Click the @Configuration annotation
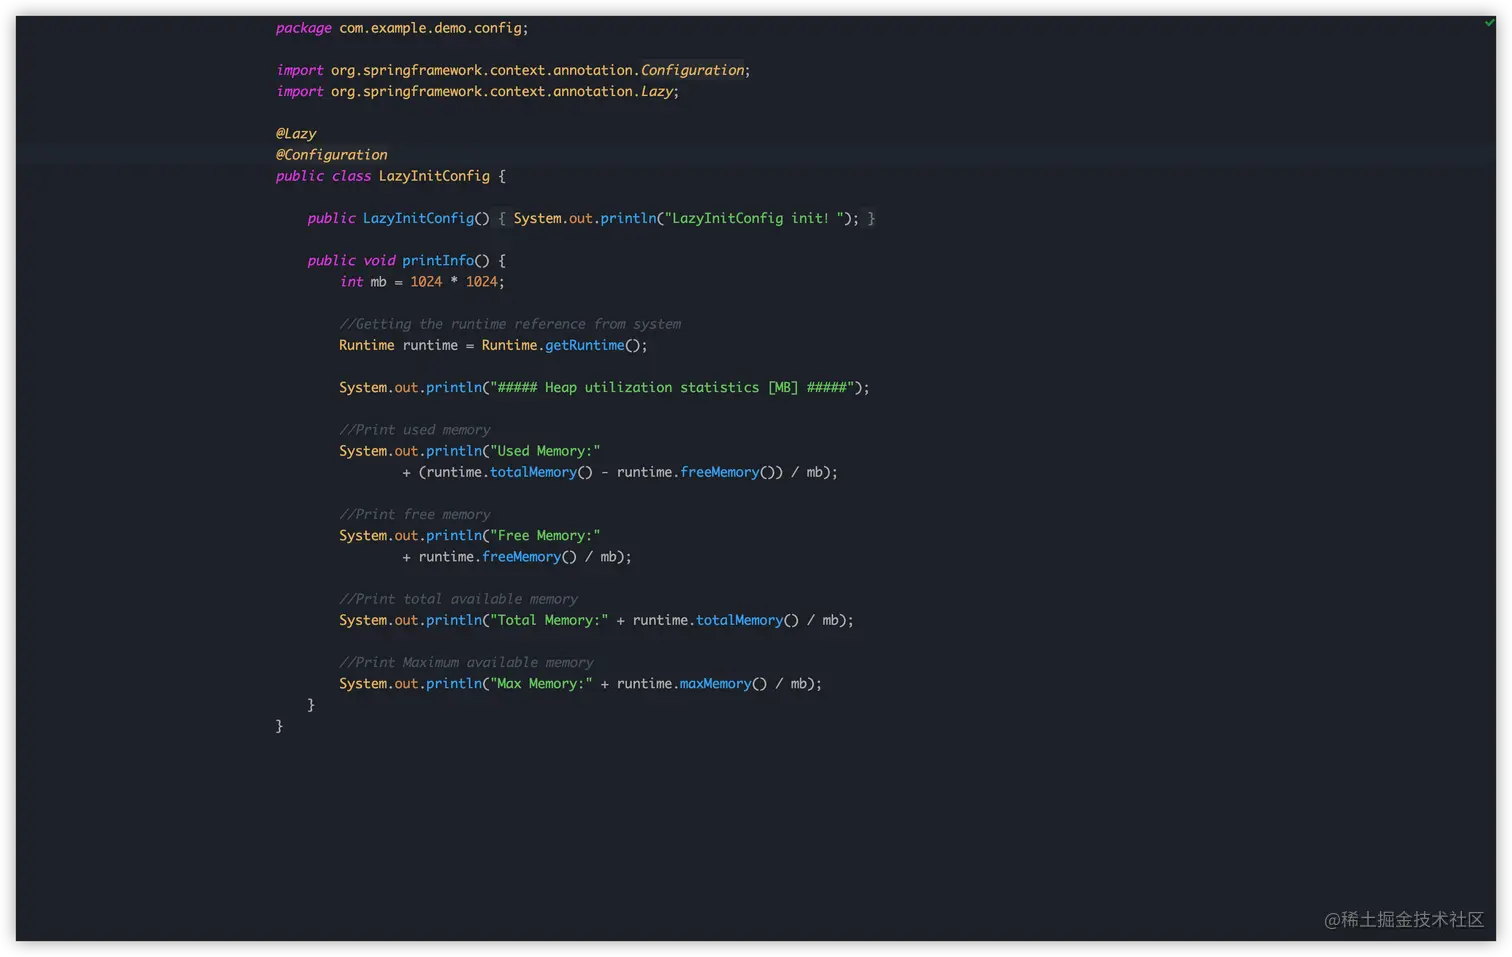Viewport: 1512px width, 957px height. [331, 155]
